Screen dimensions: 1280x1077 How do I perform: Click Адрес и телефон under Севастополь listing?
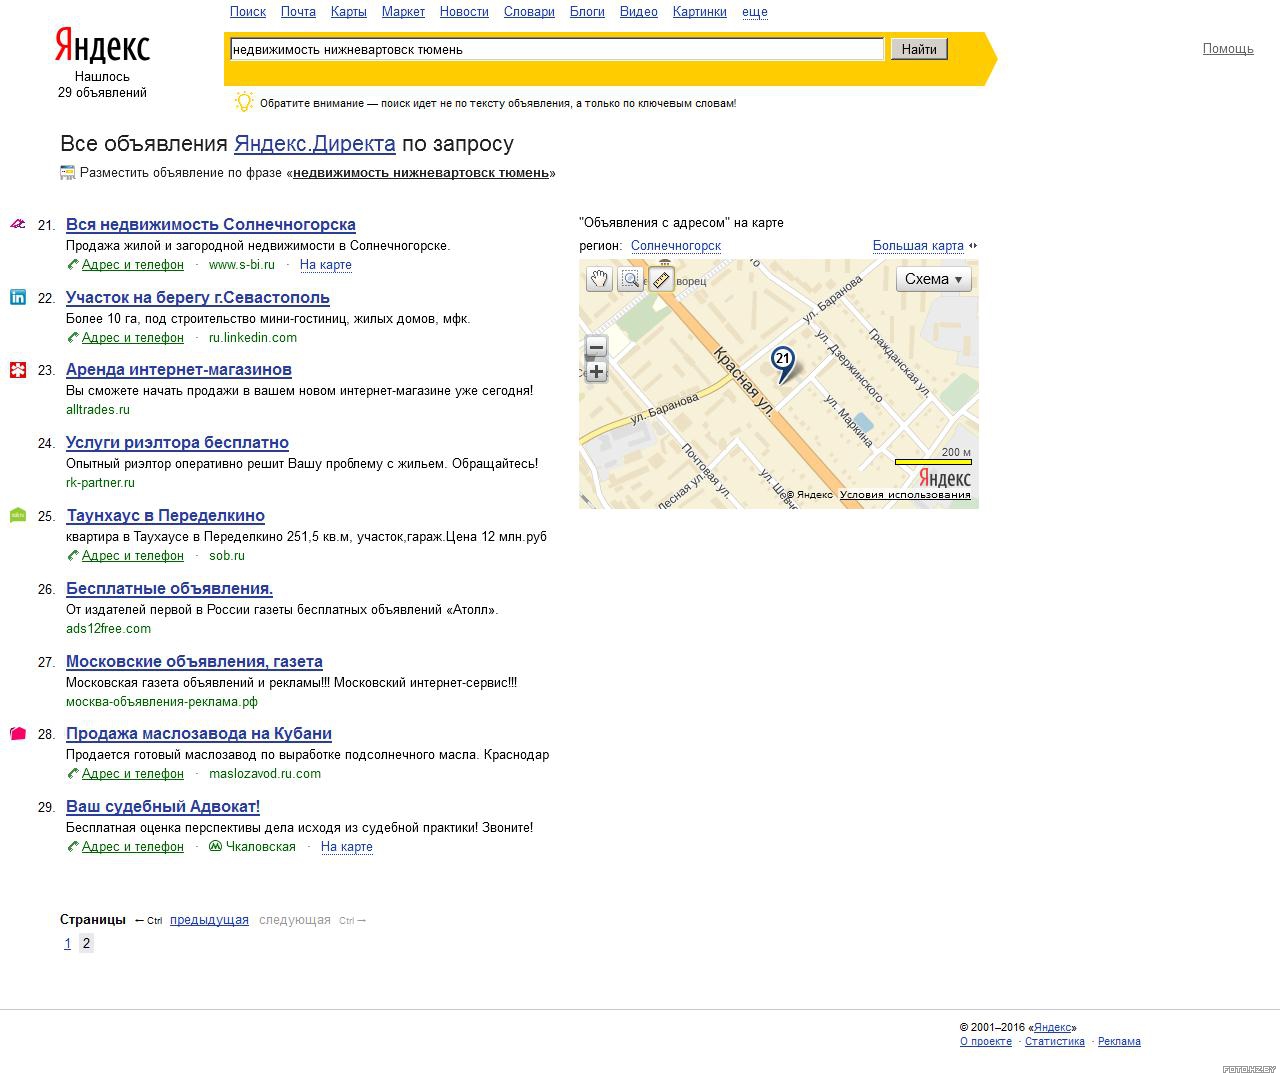[133, 337]
